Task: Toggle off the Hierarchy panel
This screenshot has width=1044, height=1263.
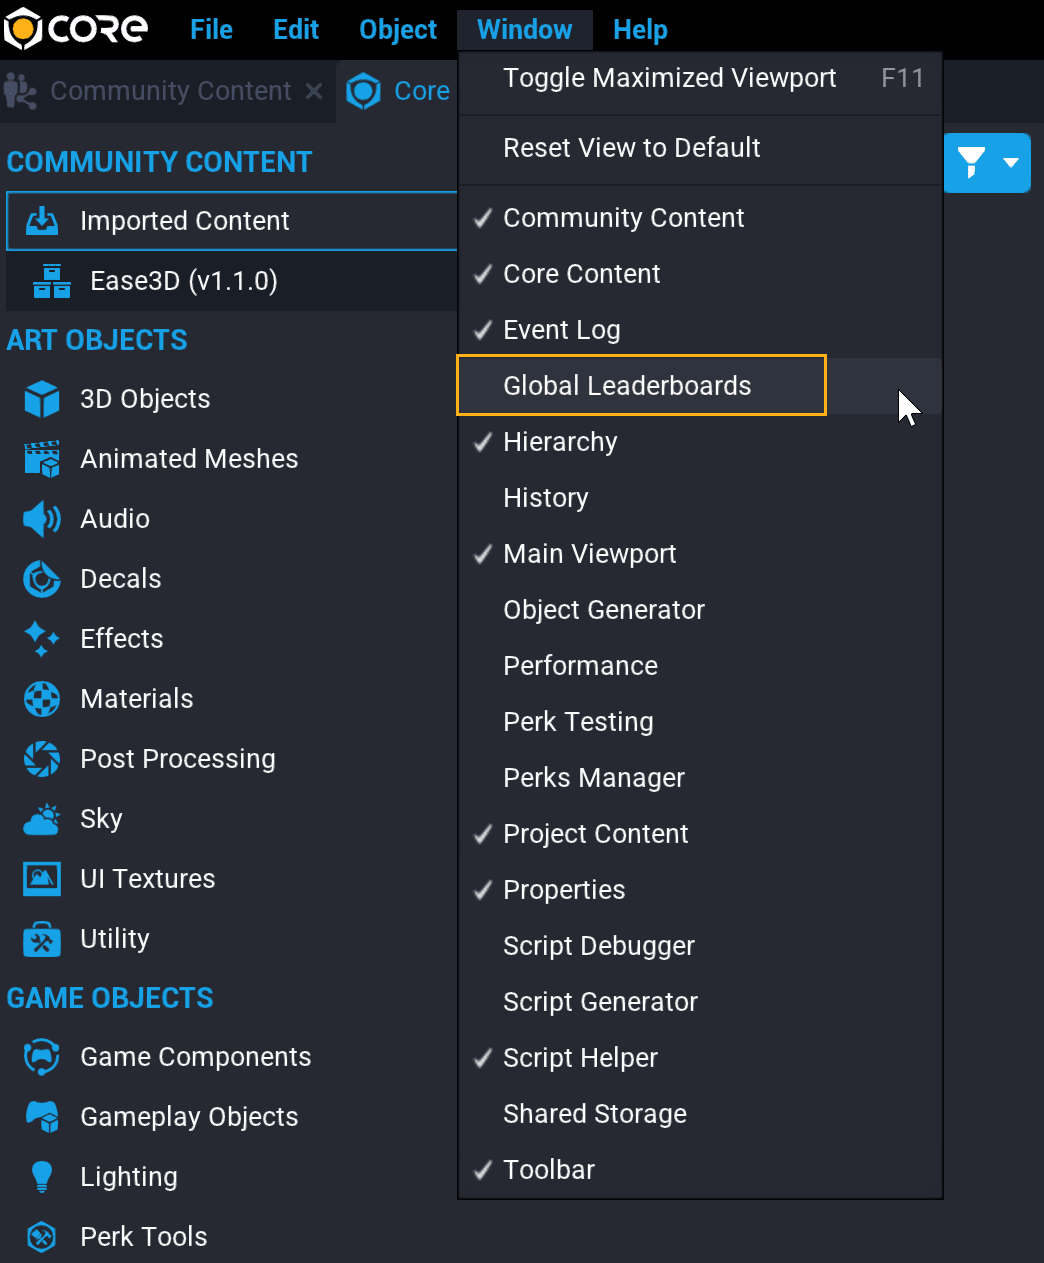Action: [x=560, y=441]
